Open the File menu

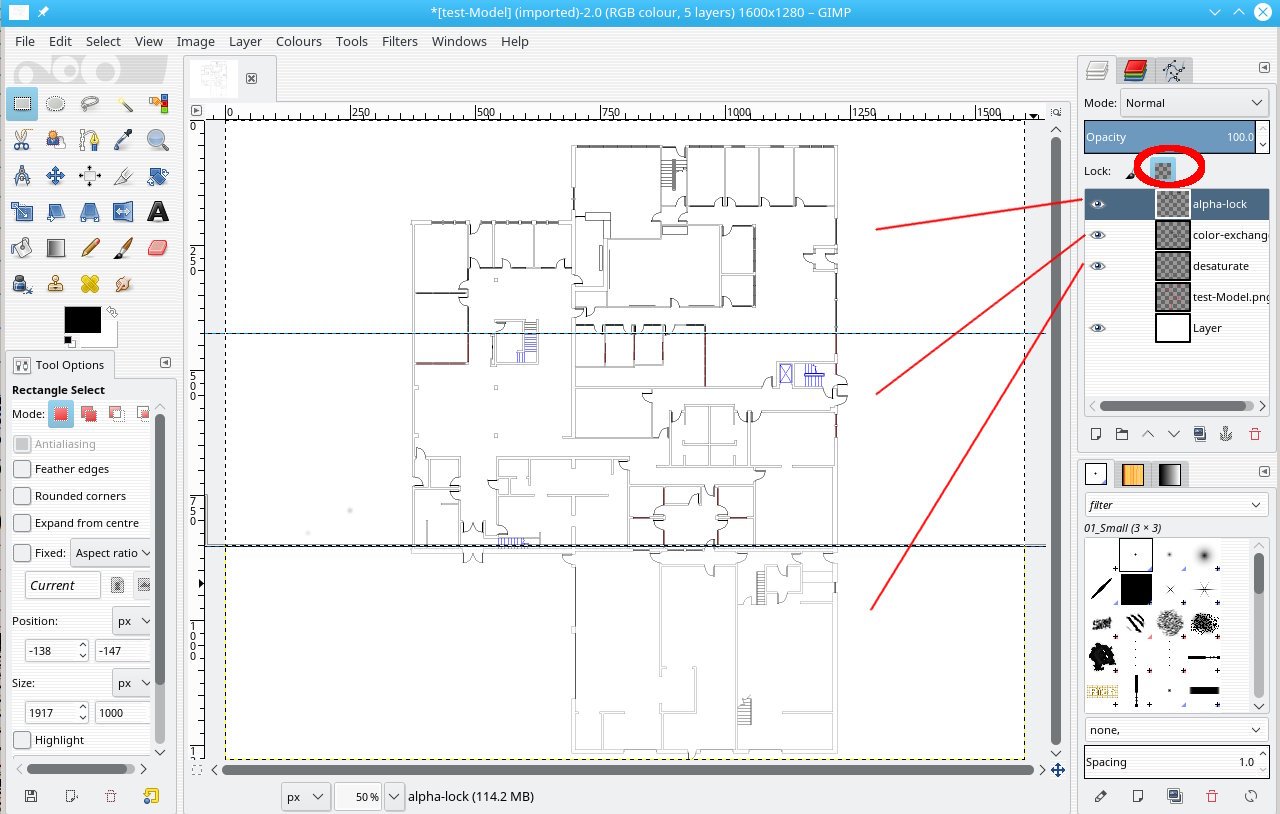point(25,41)
